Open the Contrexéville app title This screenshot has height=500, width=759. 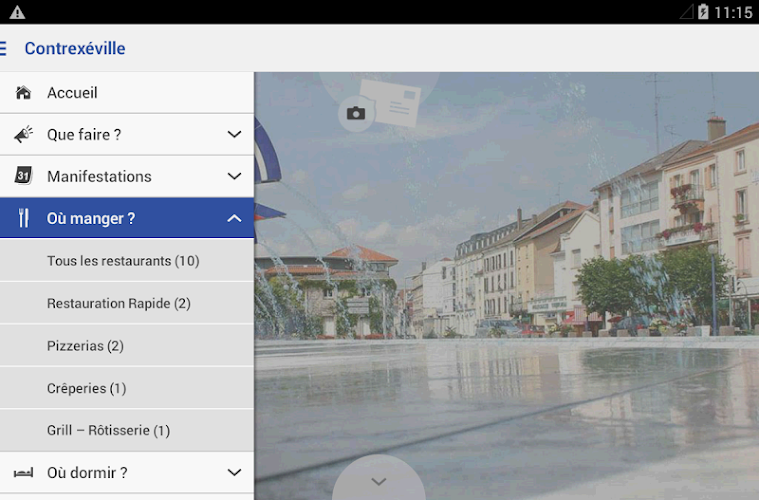tap(75, 48)
